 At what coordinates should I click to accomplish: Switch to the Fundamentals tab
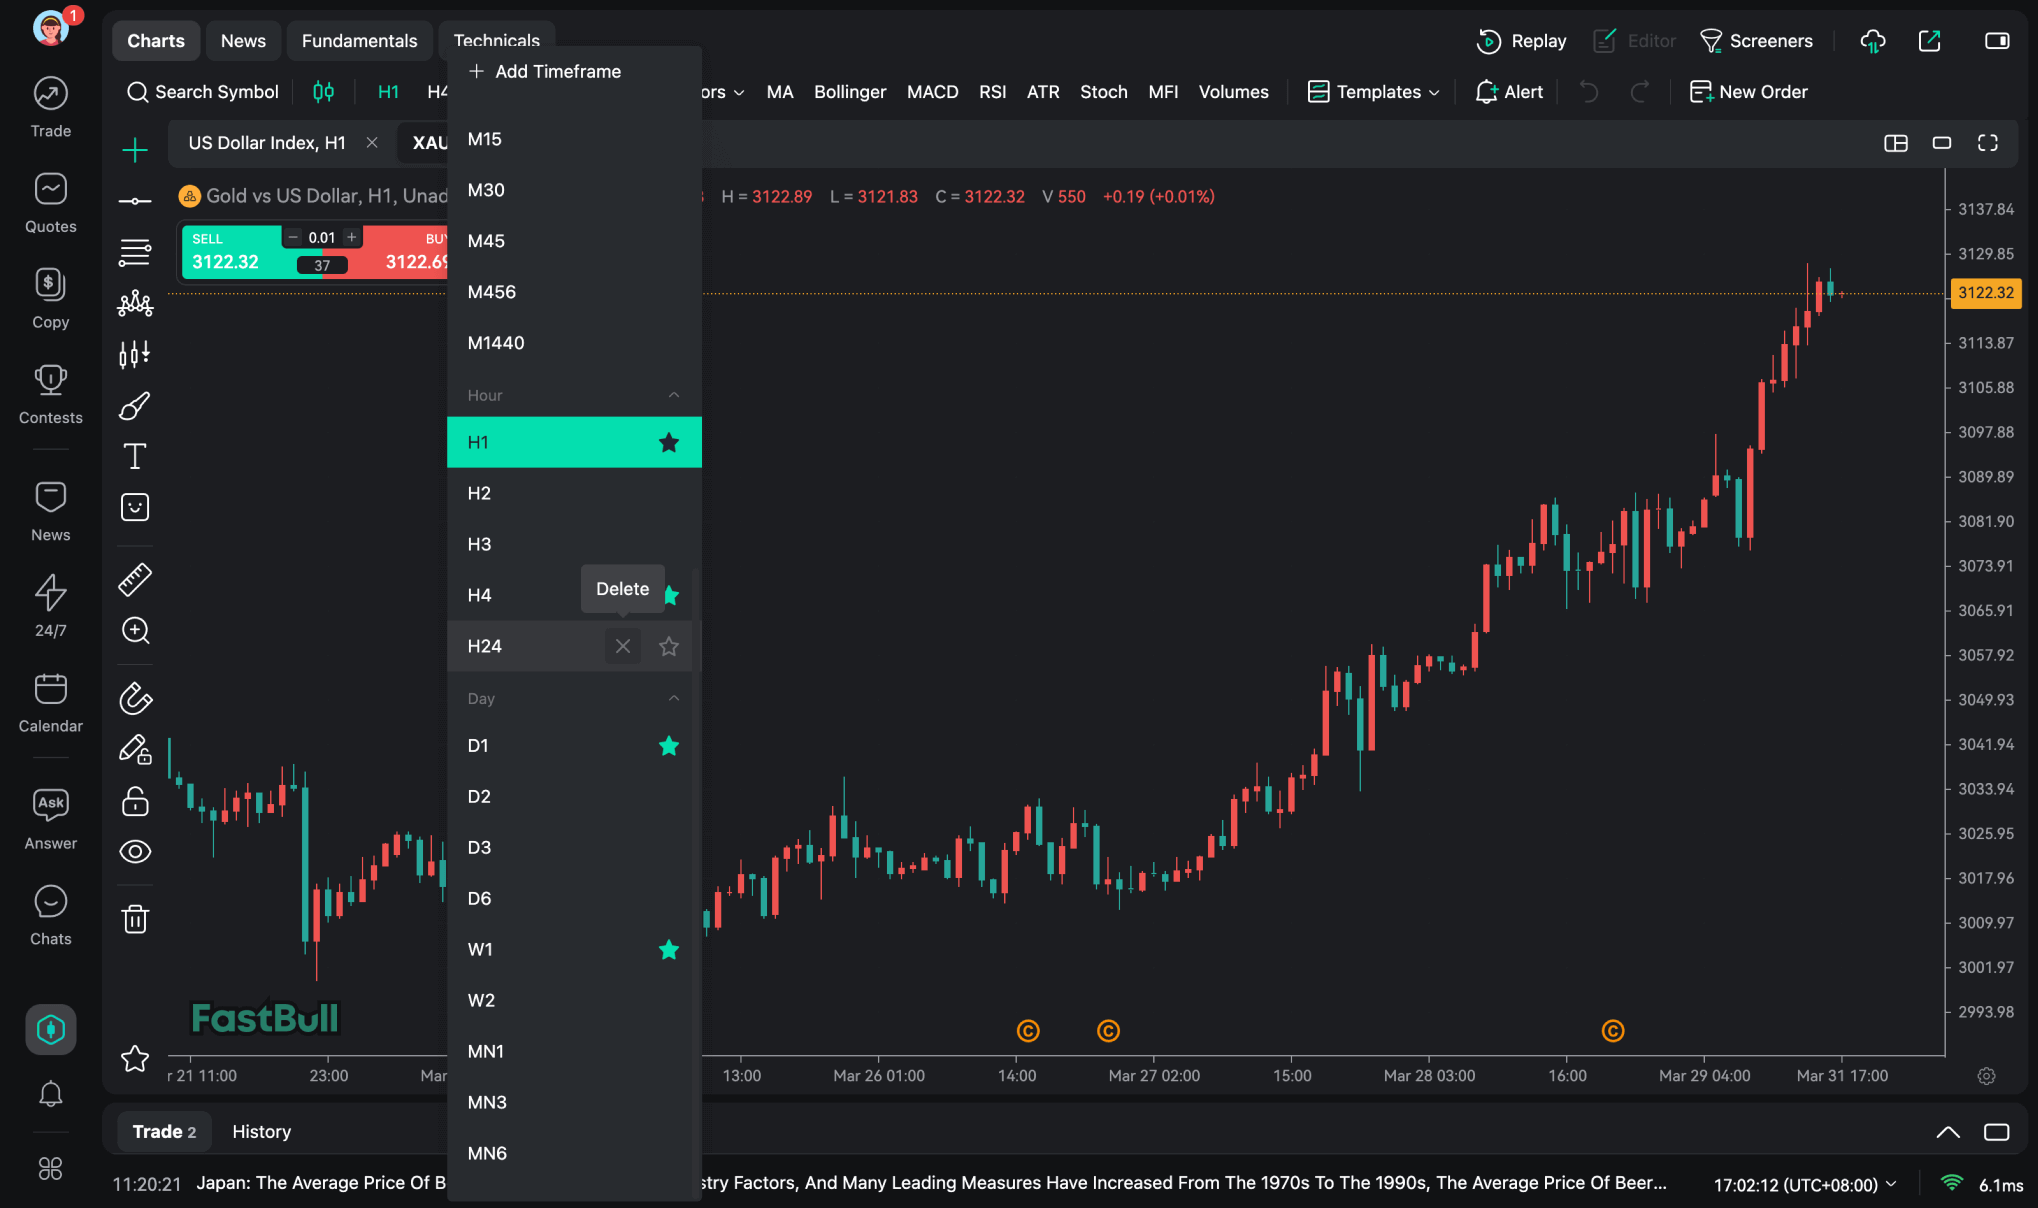point(359,41)
